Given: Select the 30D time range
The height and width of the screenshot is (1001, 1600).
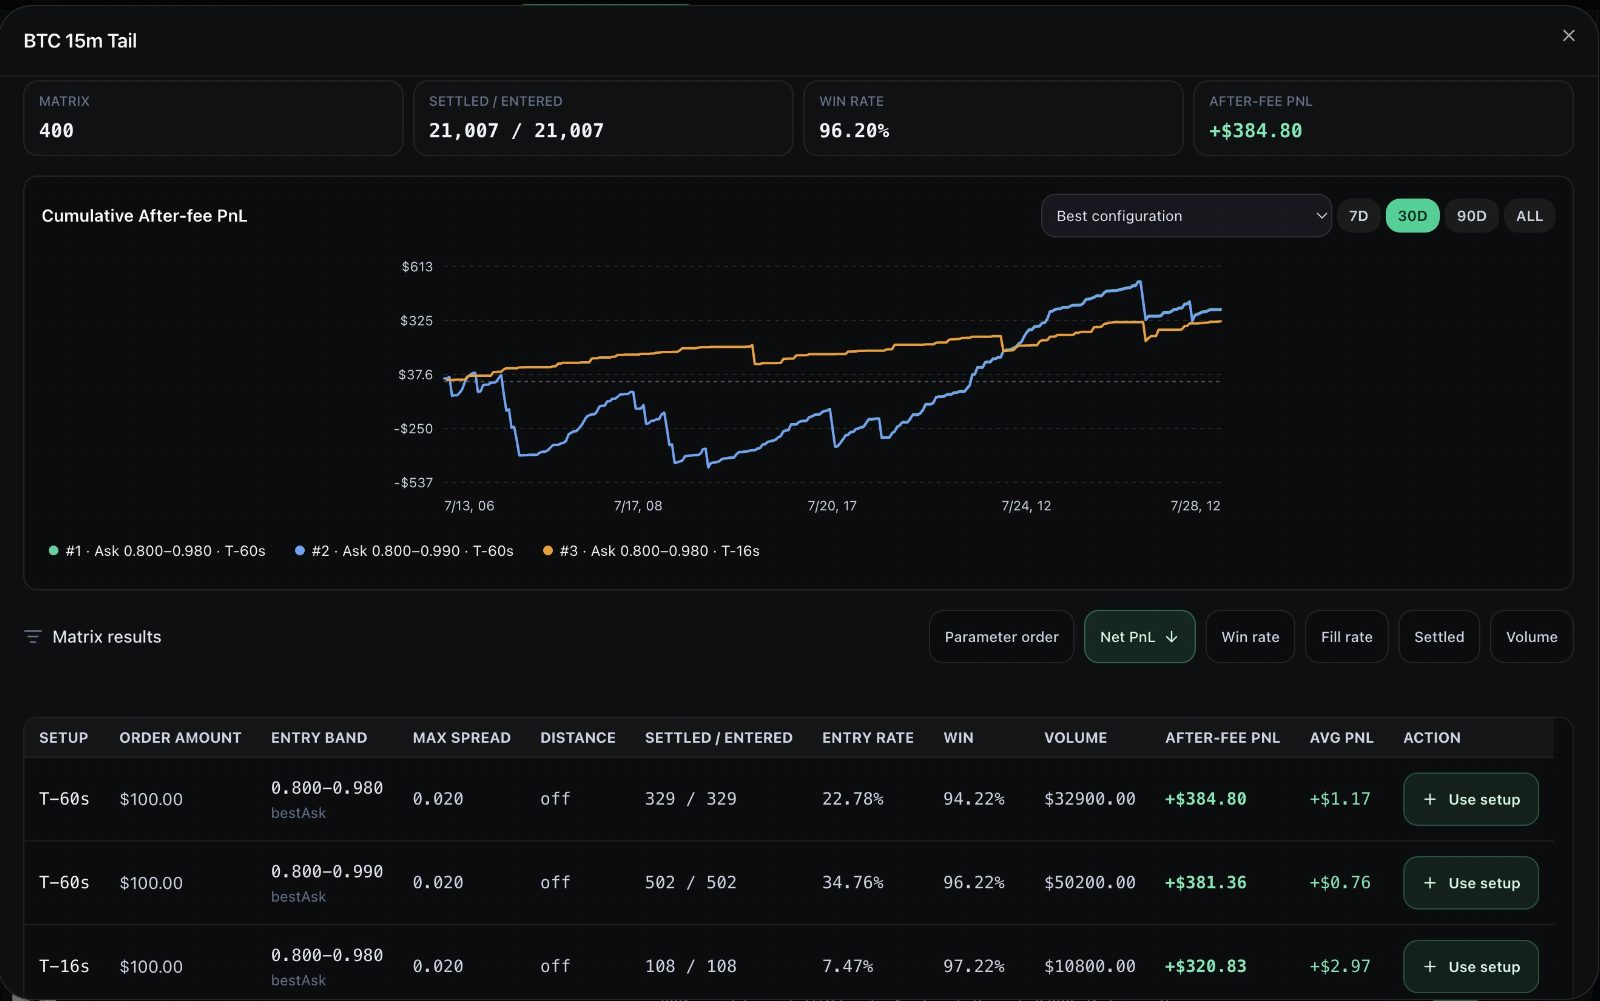Looking at the screenshot, I should click(1412, 216).
